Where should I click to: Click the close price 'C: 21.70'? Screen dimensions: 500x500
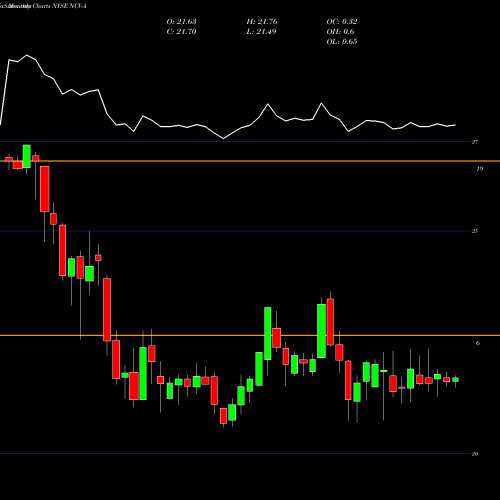[181, 32]
